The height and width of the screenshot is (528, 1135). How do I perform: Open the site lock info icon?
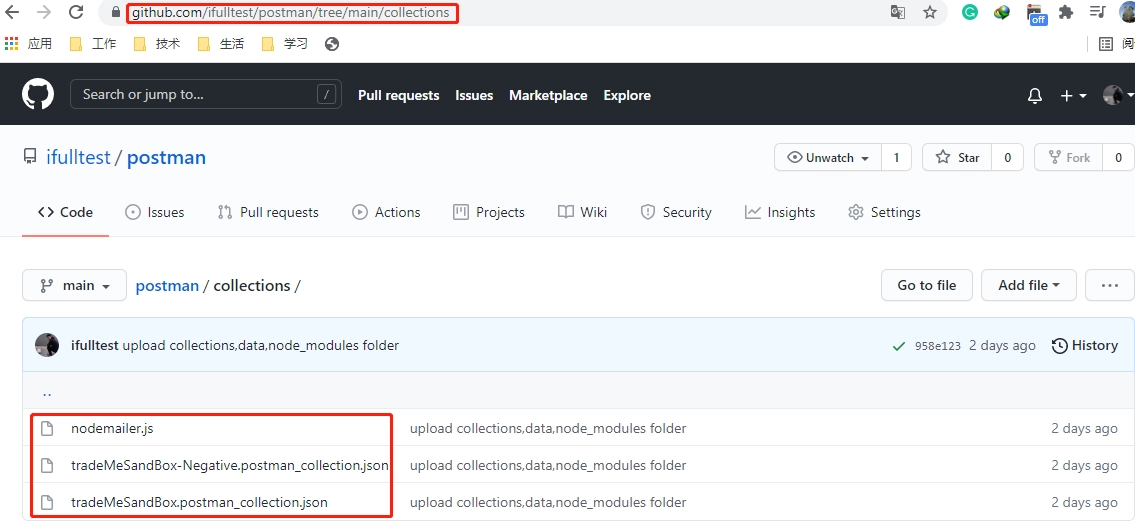coord(115,12)
